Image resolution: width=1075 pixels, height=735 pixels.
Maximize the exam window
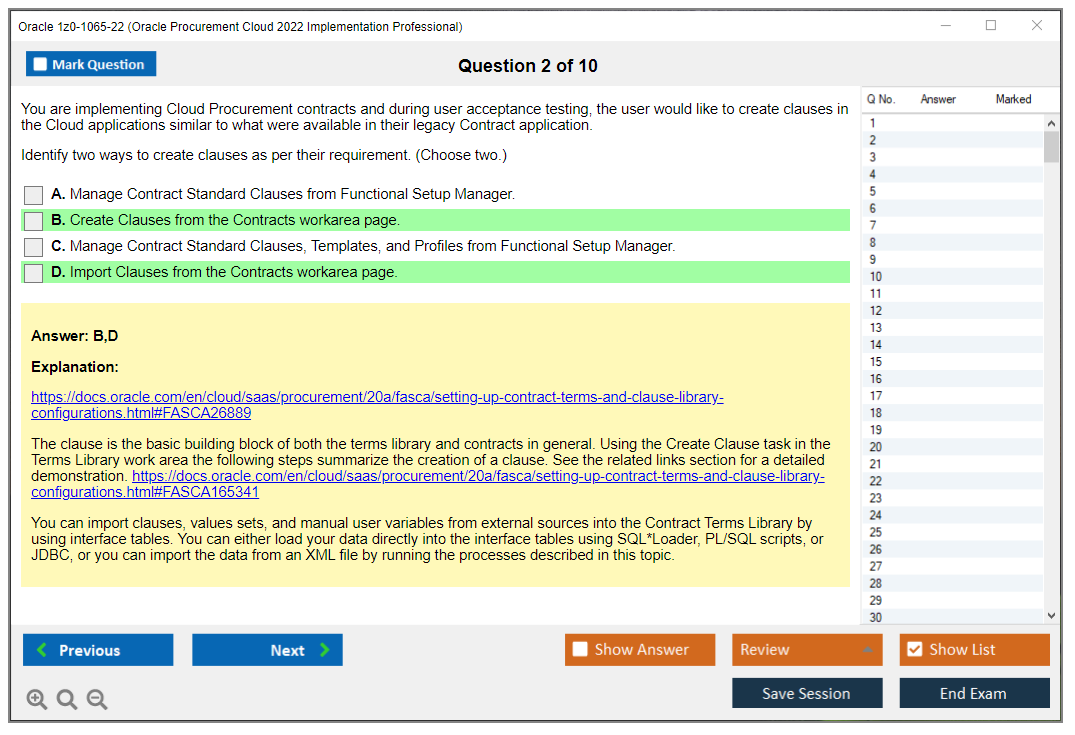pos(991,26)
